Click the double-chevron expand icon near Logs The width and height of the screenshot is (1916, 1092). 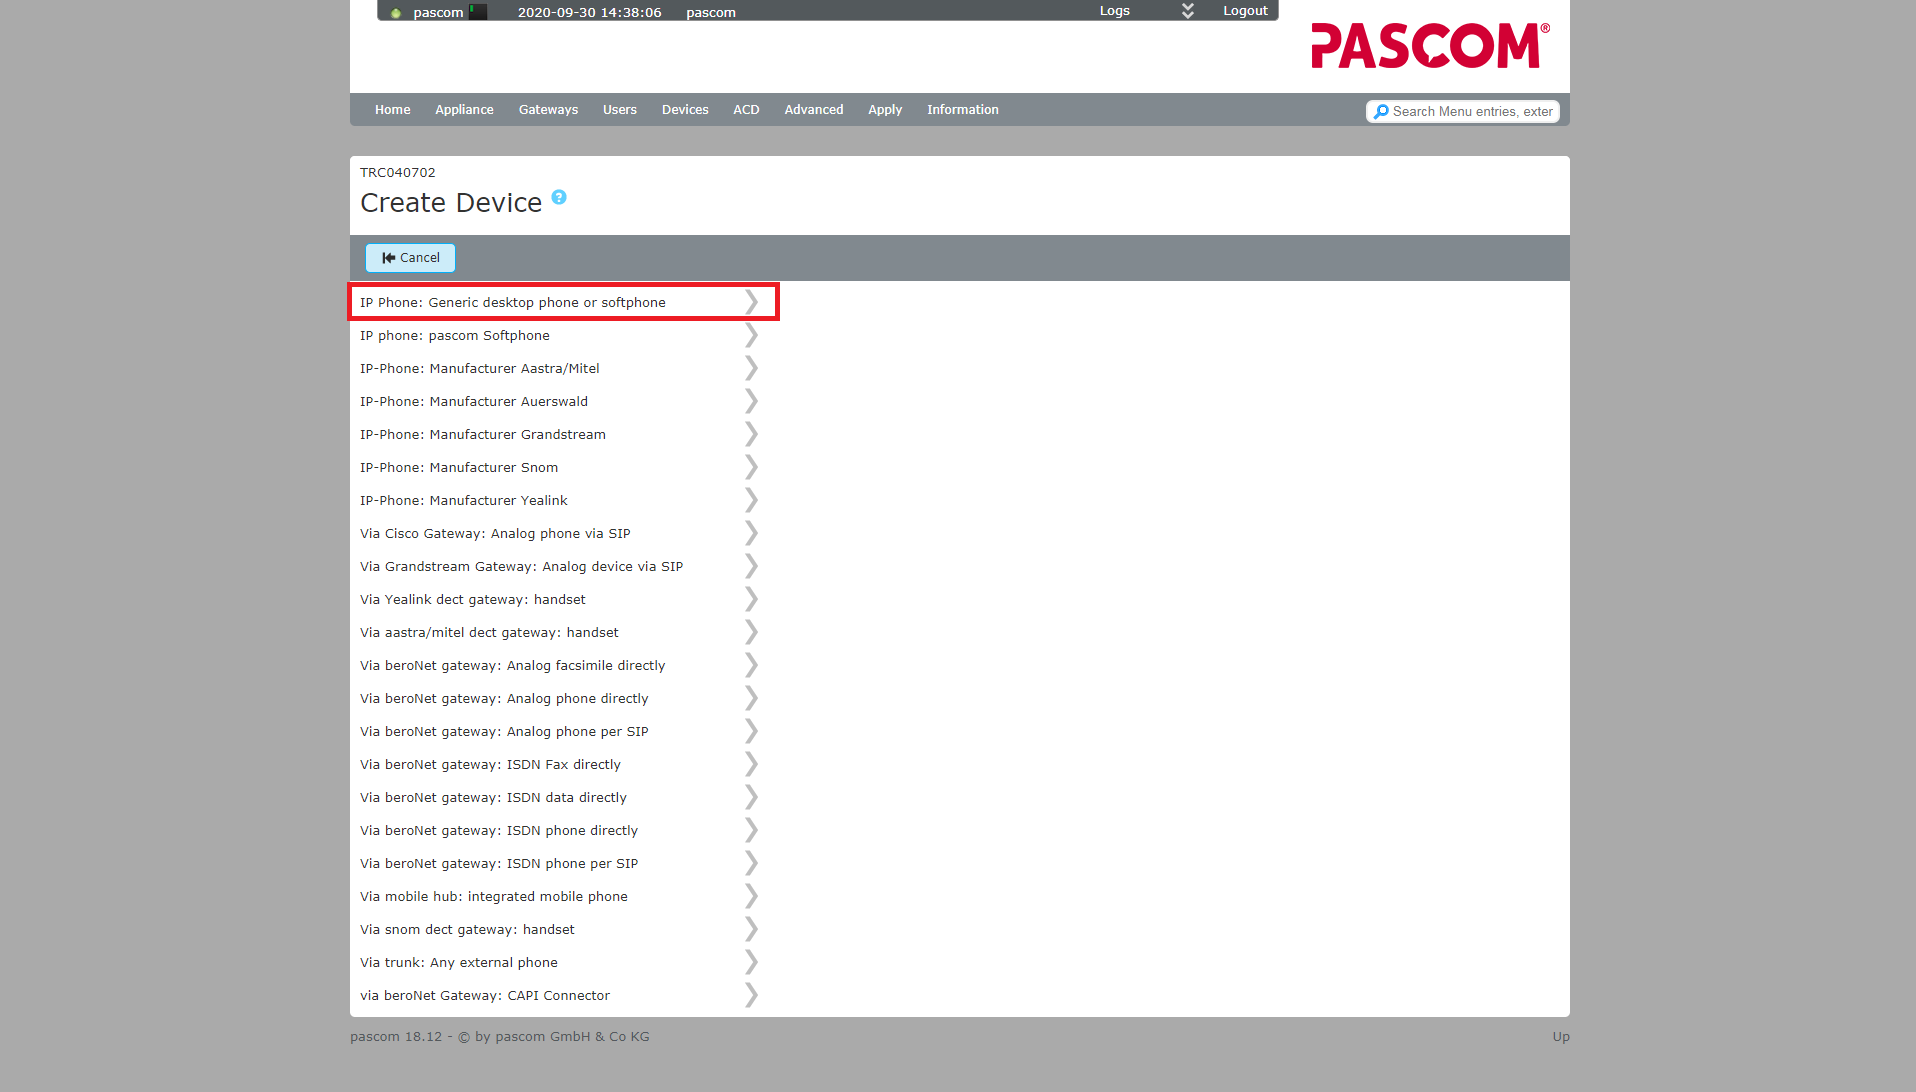(x=1187, y=11)
